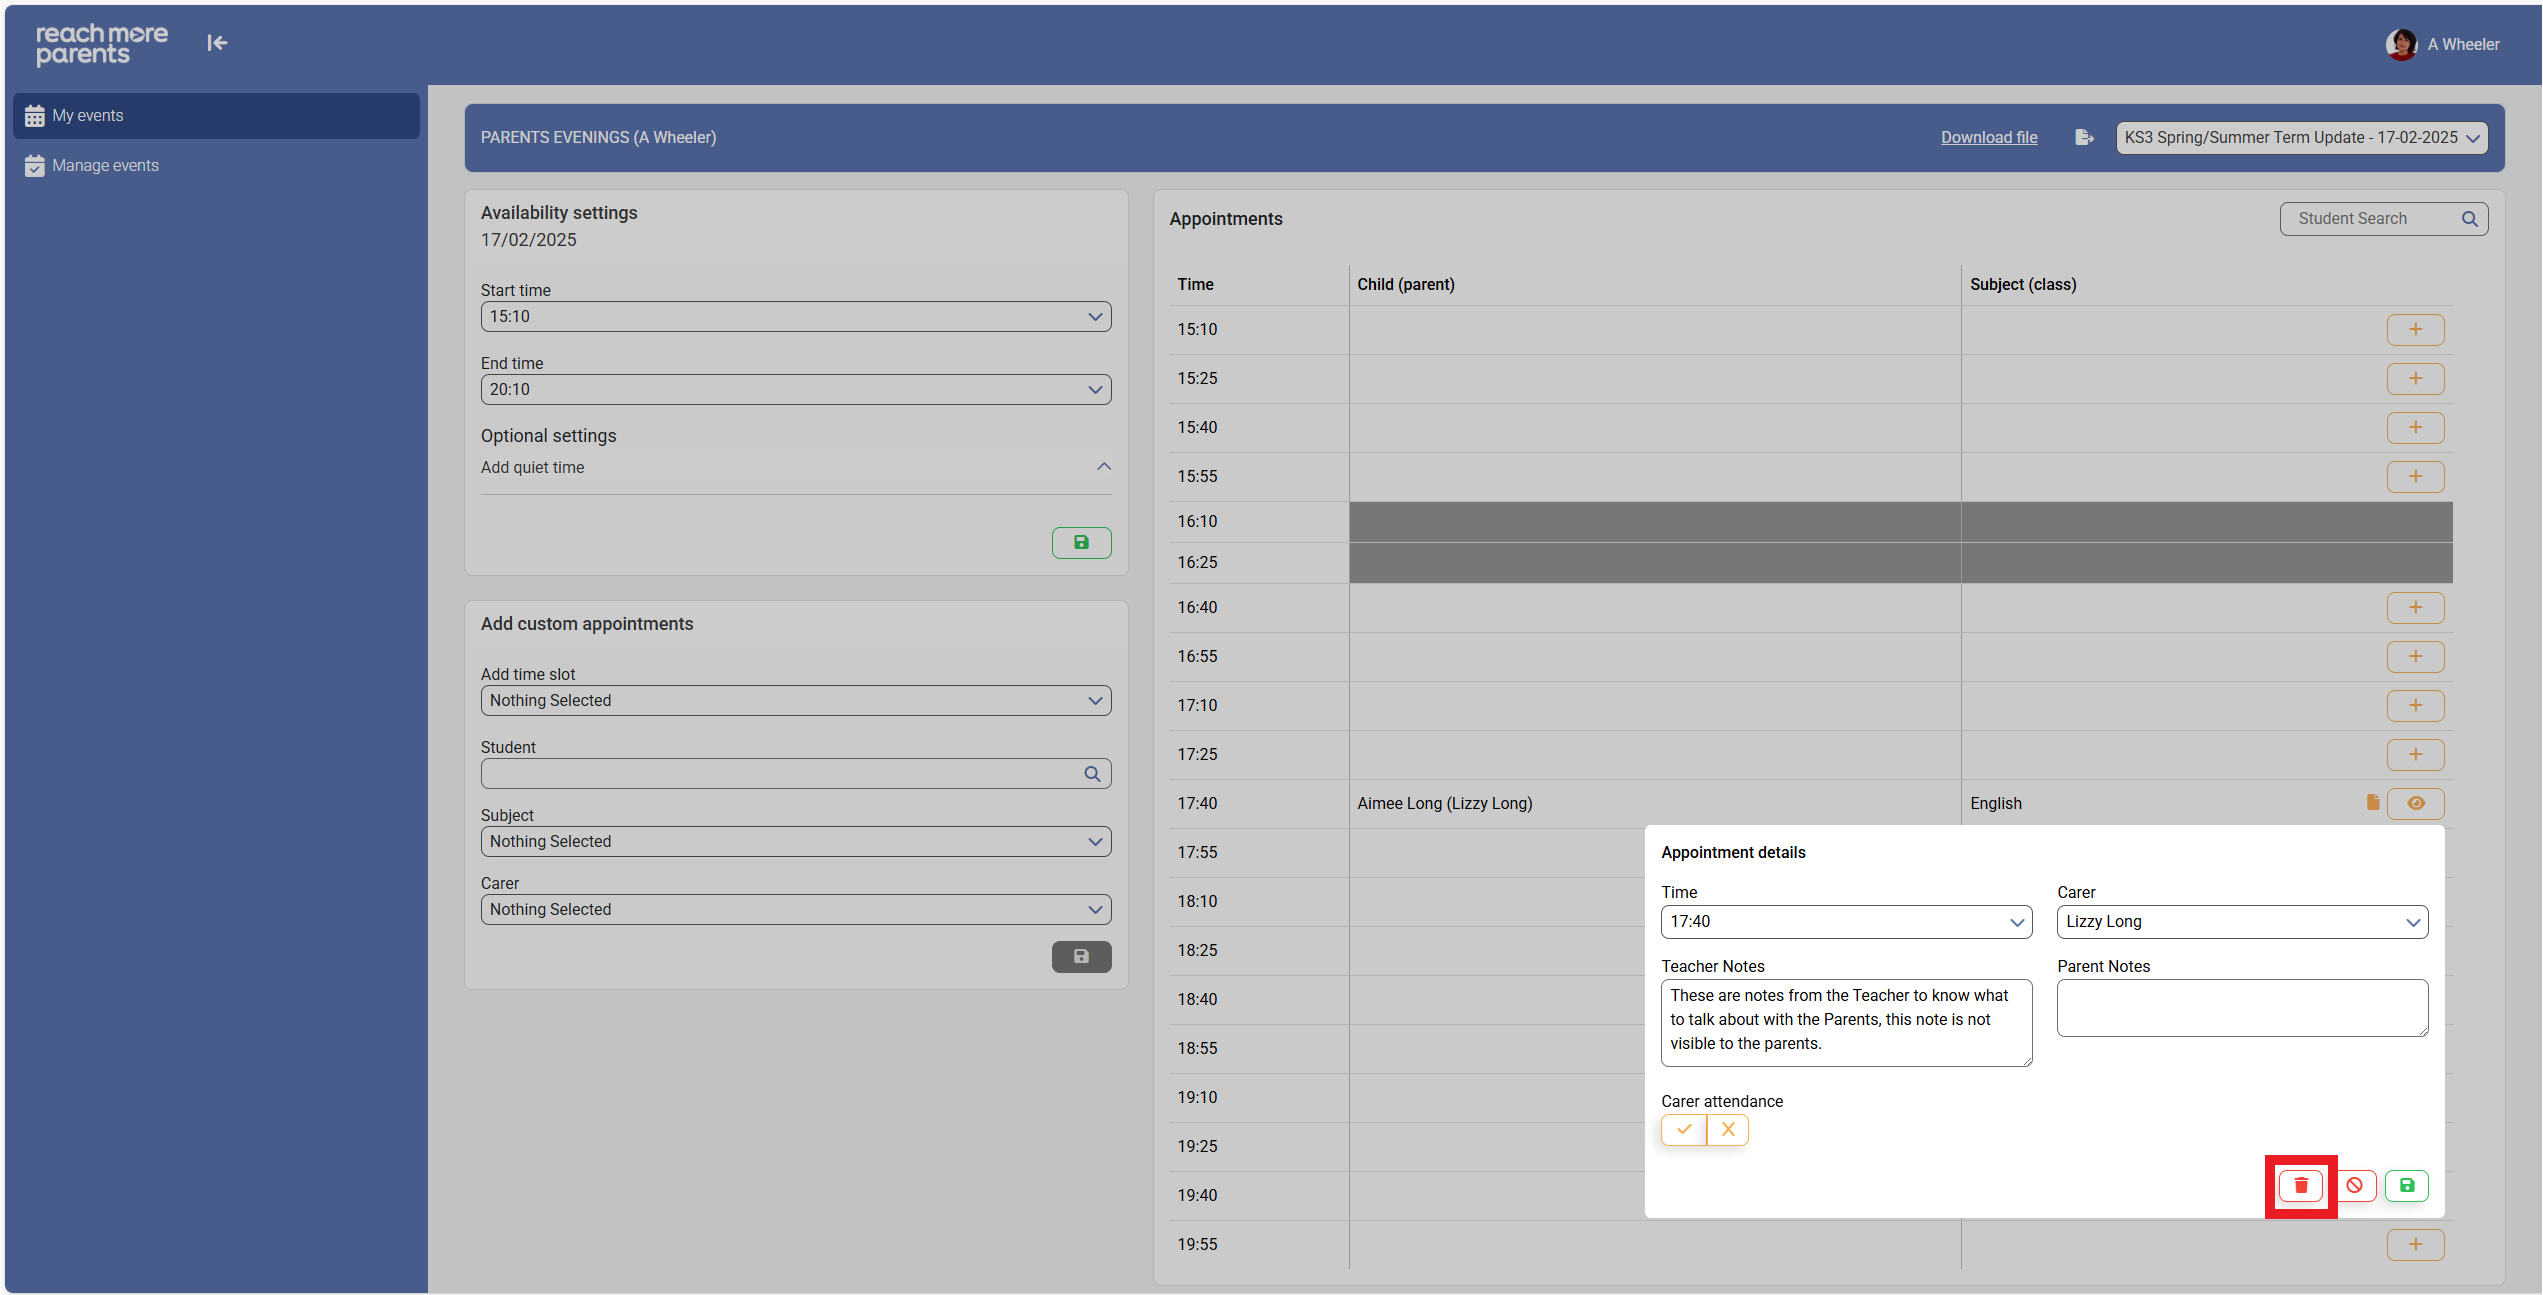Image resolution: width=2543 pixels, height=1295 pixels.
Task: Toggle appointment details view with eye icon
Action: [x=2415, y=803]
